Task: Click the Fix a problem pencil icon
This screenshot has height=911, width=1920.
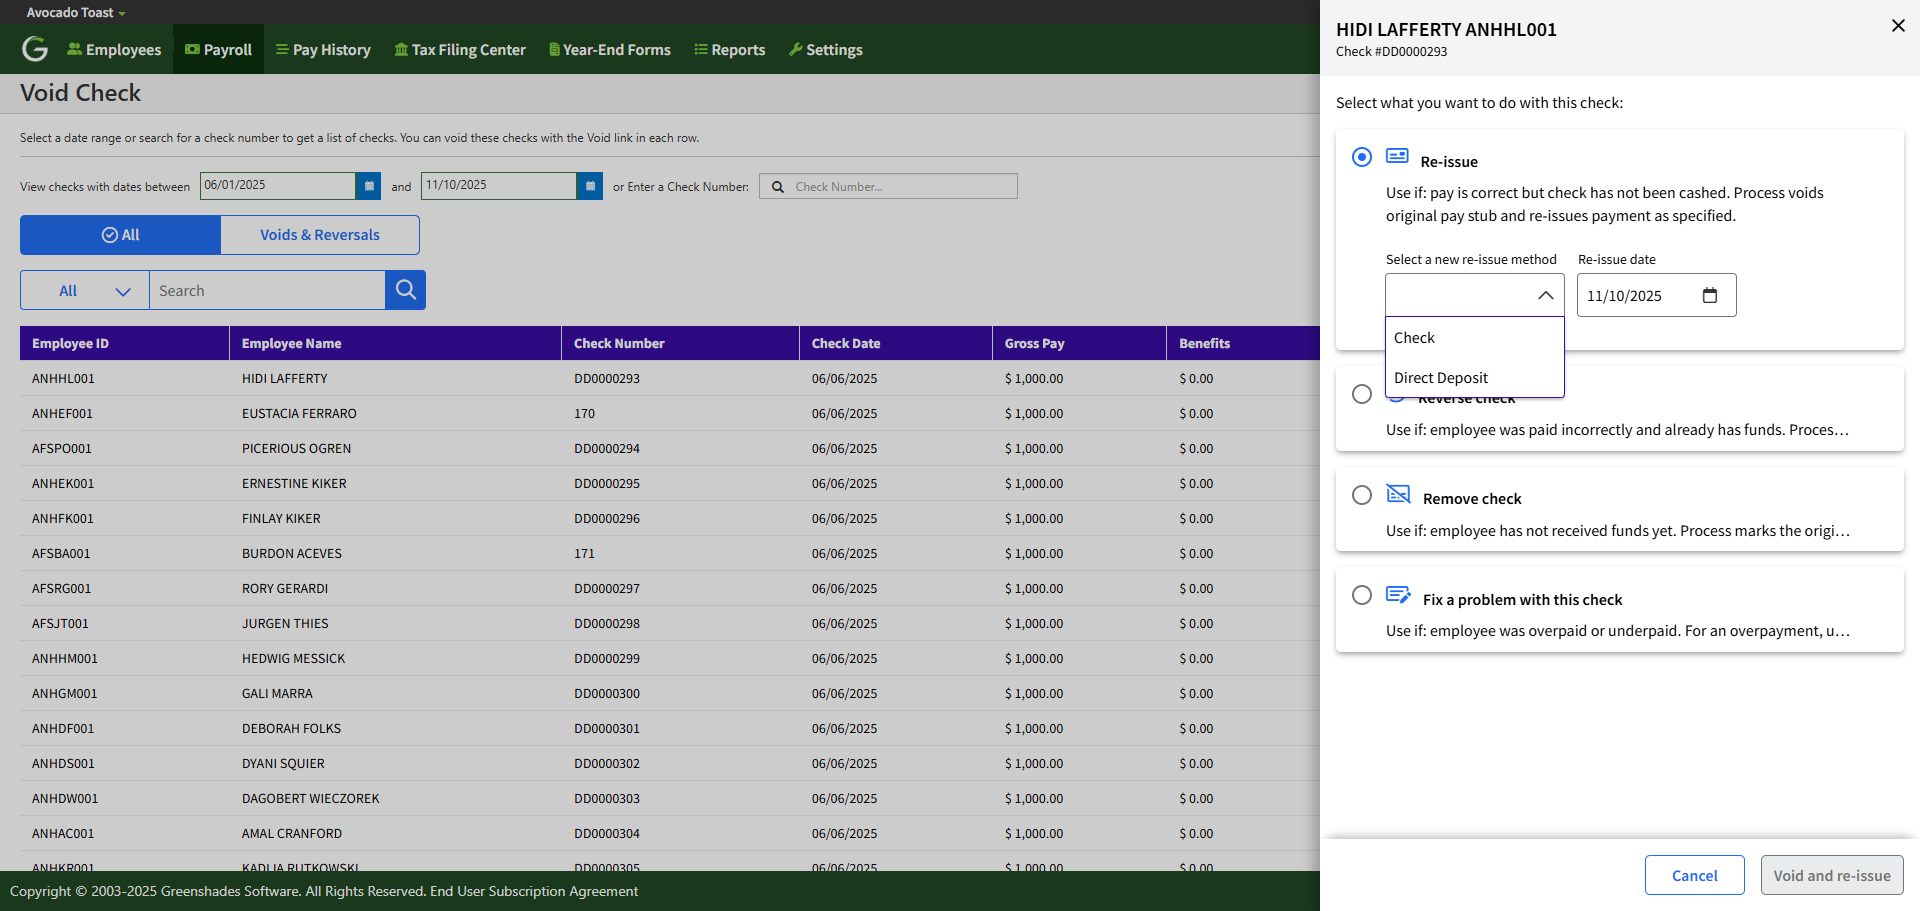Action: click(1398, 595)
